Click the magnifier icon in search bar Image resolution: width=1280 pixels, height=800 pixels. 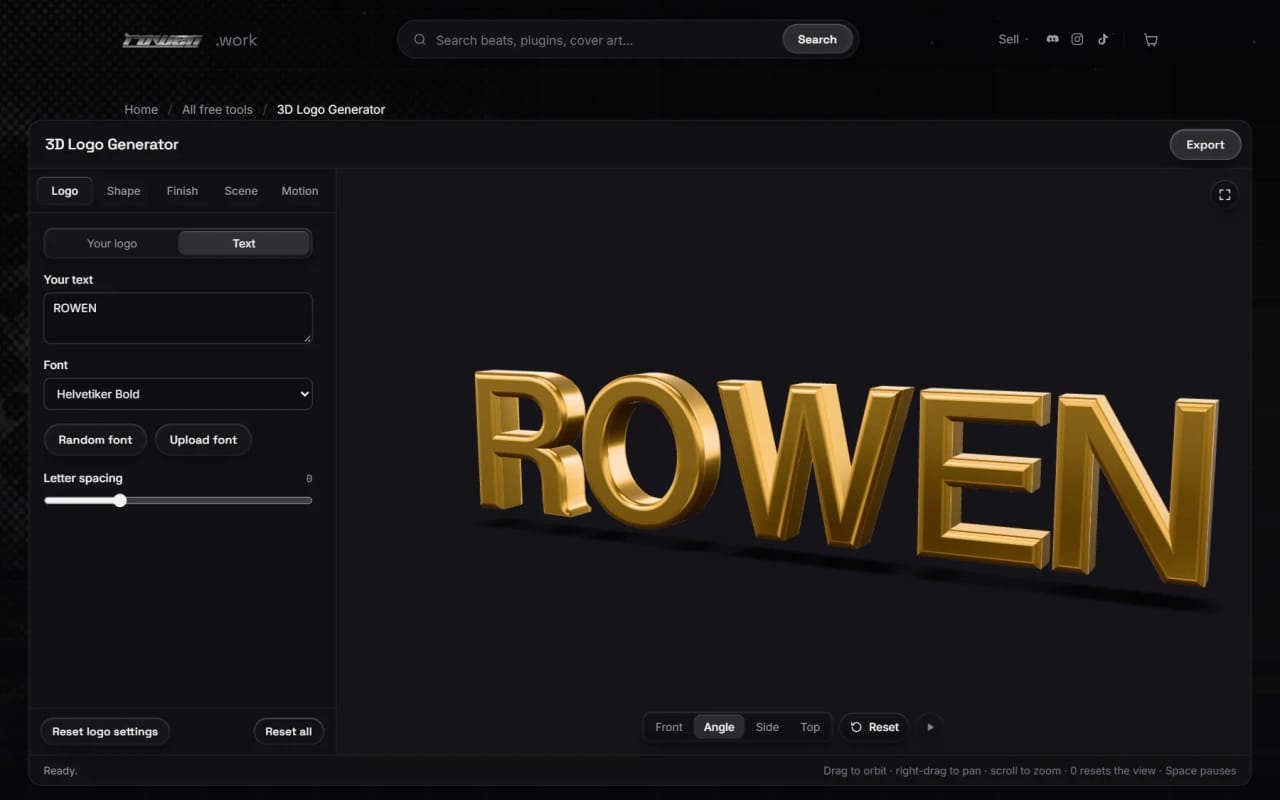[419, 40]
